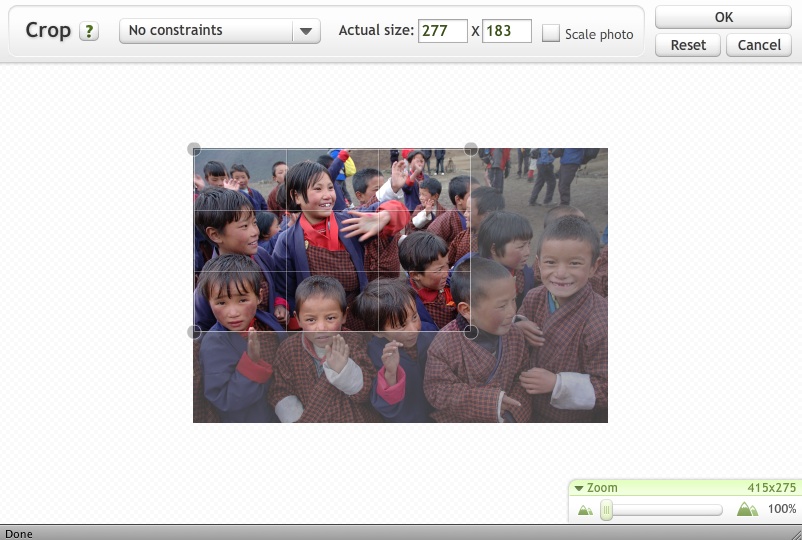Click the top-left crop handle
The image size is (802, 540).
click(194, 149)
